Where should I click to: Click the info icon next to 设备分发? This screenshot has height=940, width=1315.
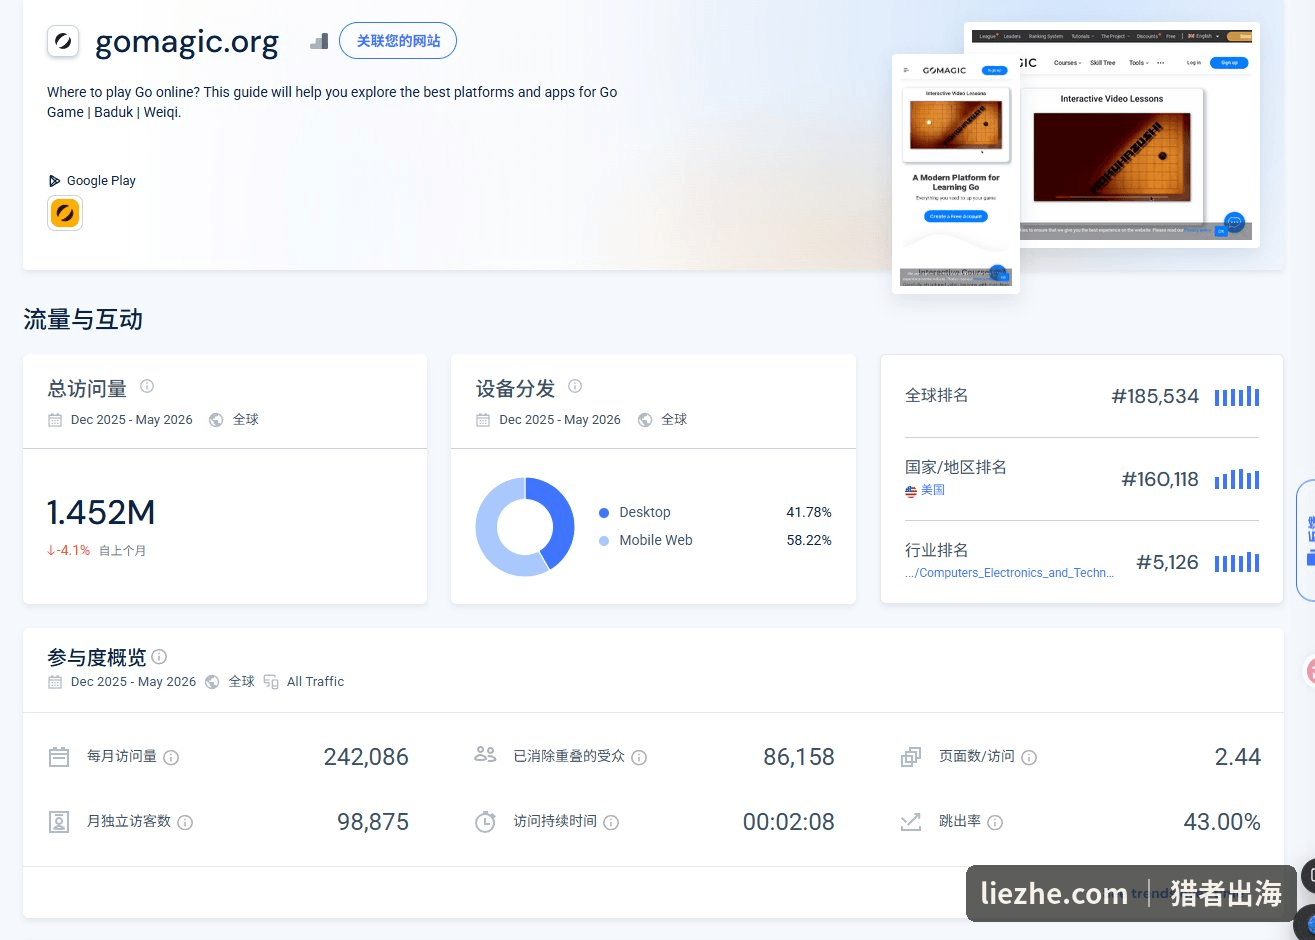[575, 386]
